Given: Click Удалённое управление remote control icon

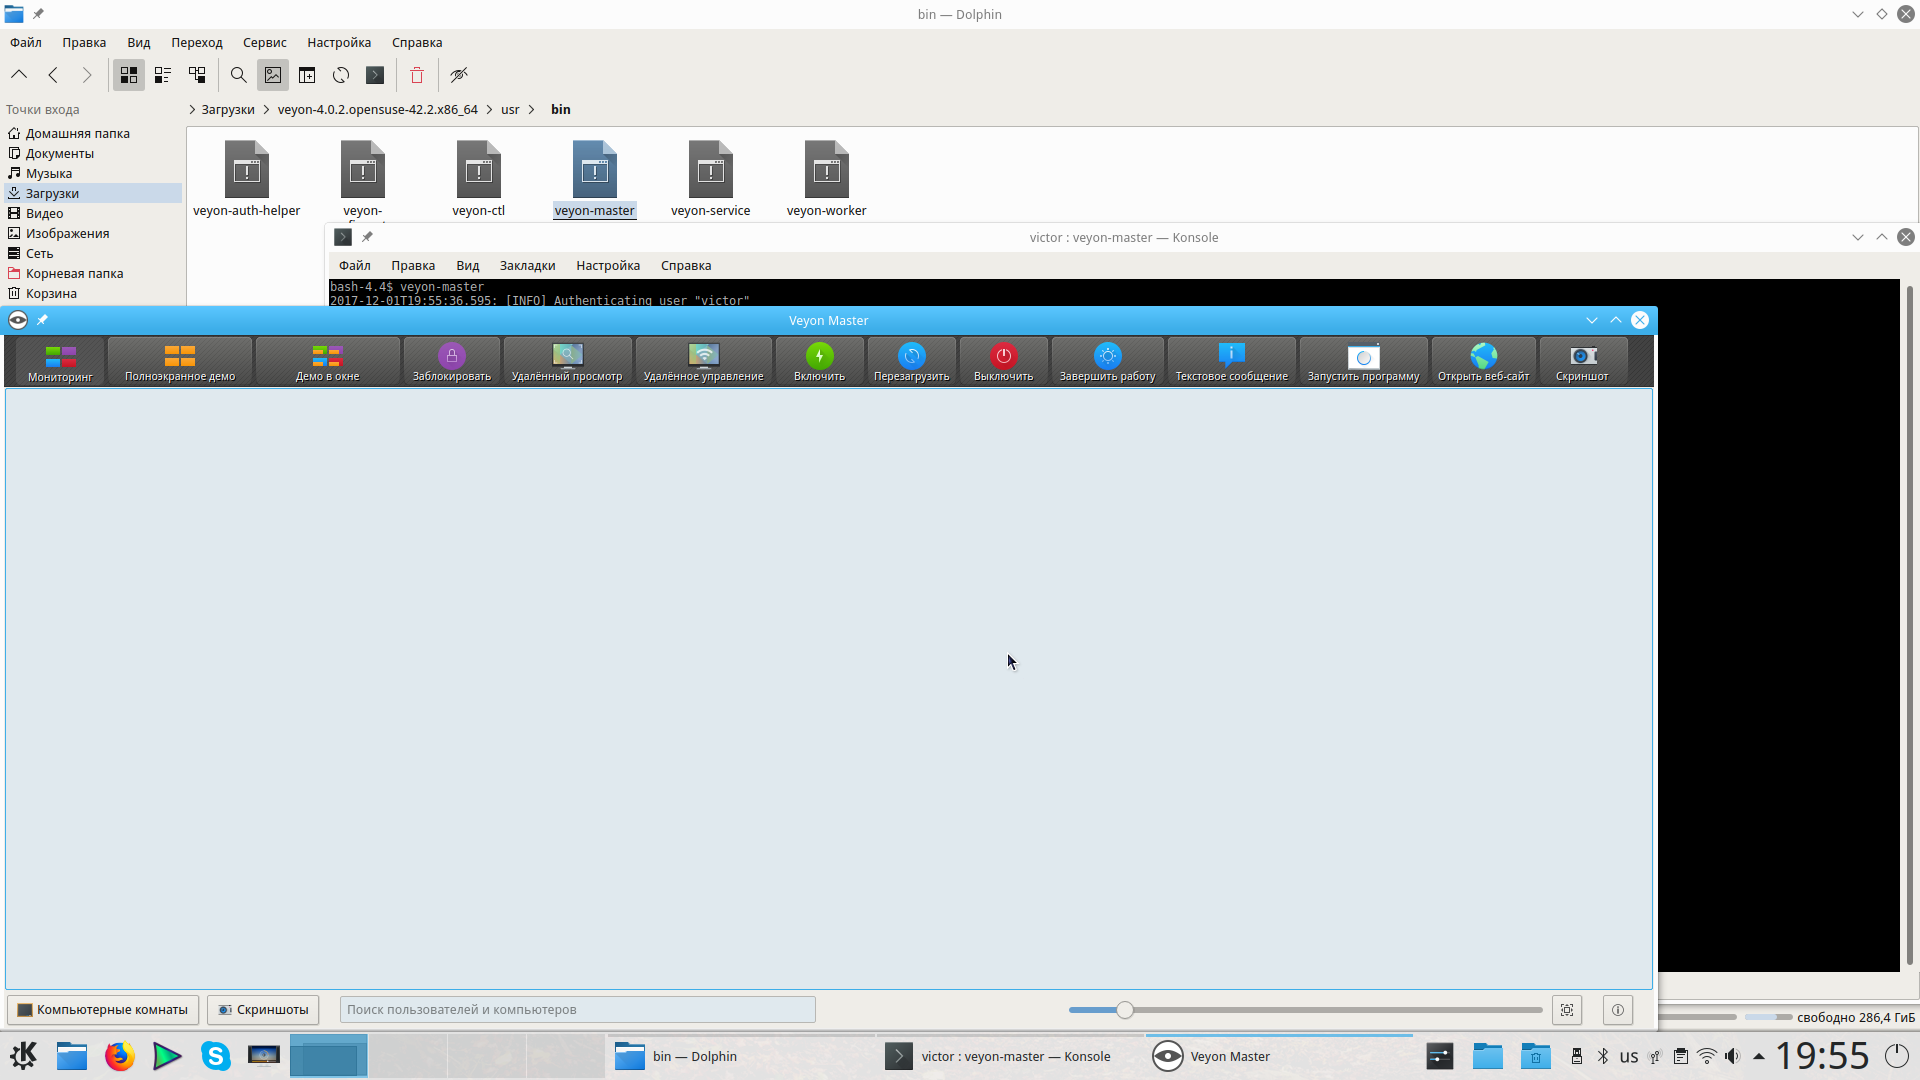Looking at the screenshot, I should [x=703, y=361].
